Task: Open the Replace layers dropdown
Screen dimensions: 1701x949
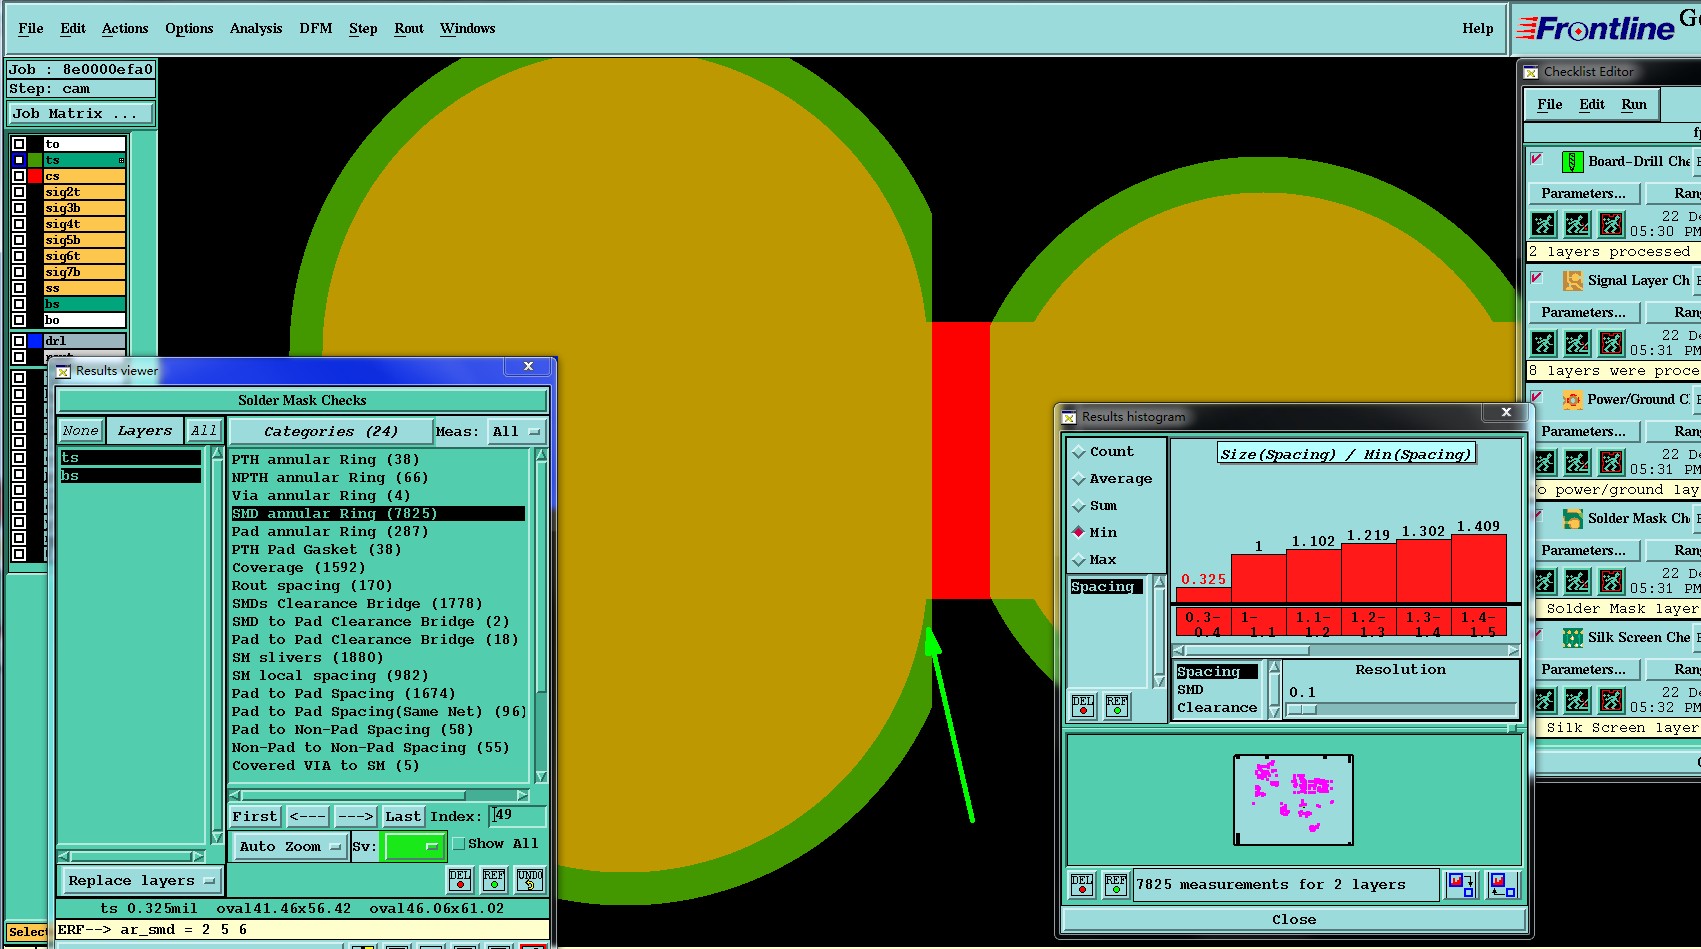Action: (141, 881)
